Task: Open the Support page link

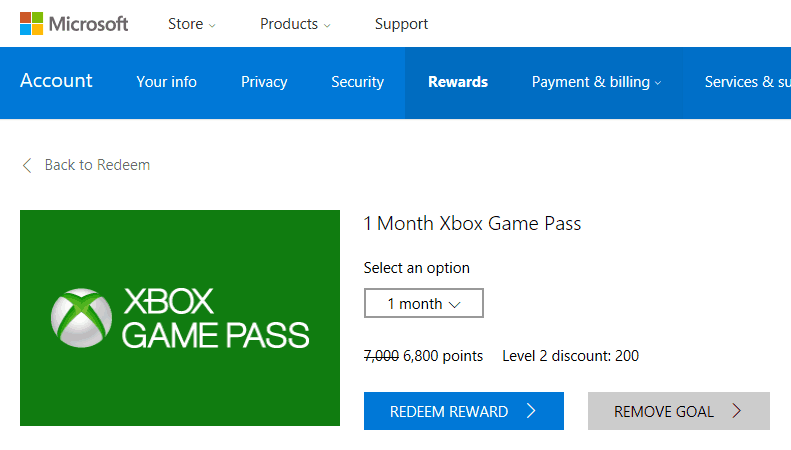Action: tap(401, 24)
